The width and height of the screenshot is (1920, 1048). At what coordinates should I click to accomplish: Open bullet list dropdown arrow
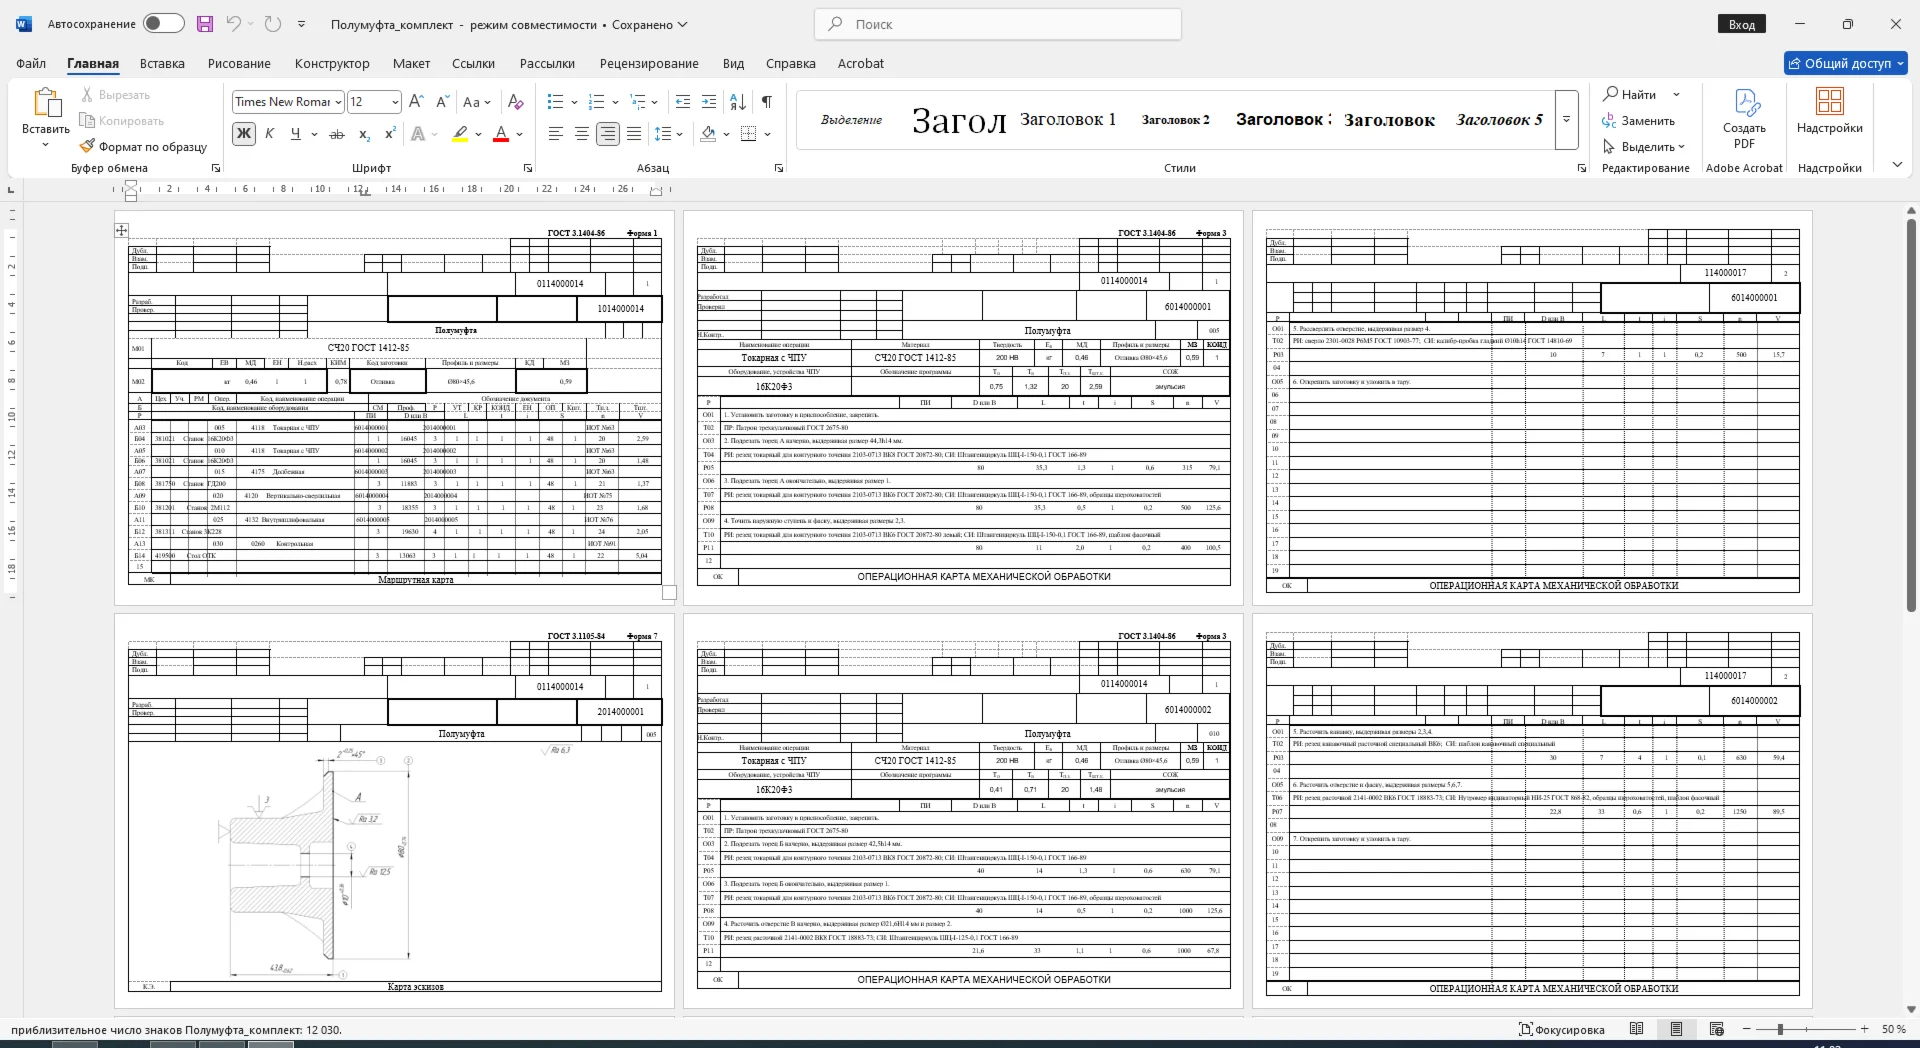click(574, 102)
